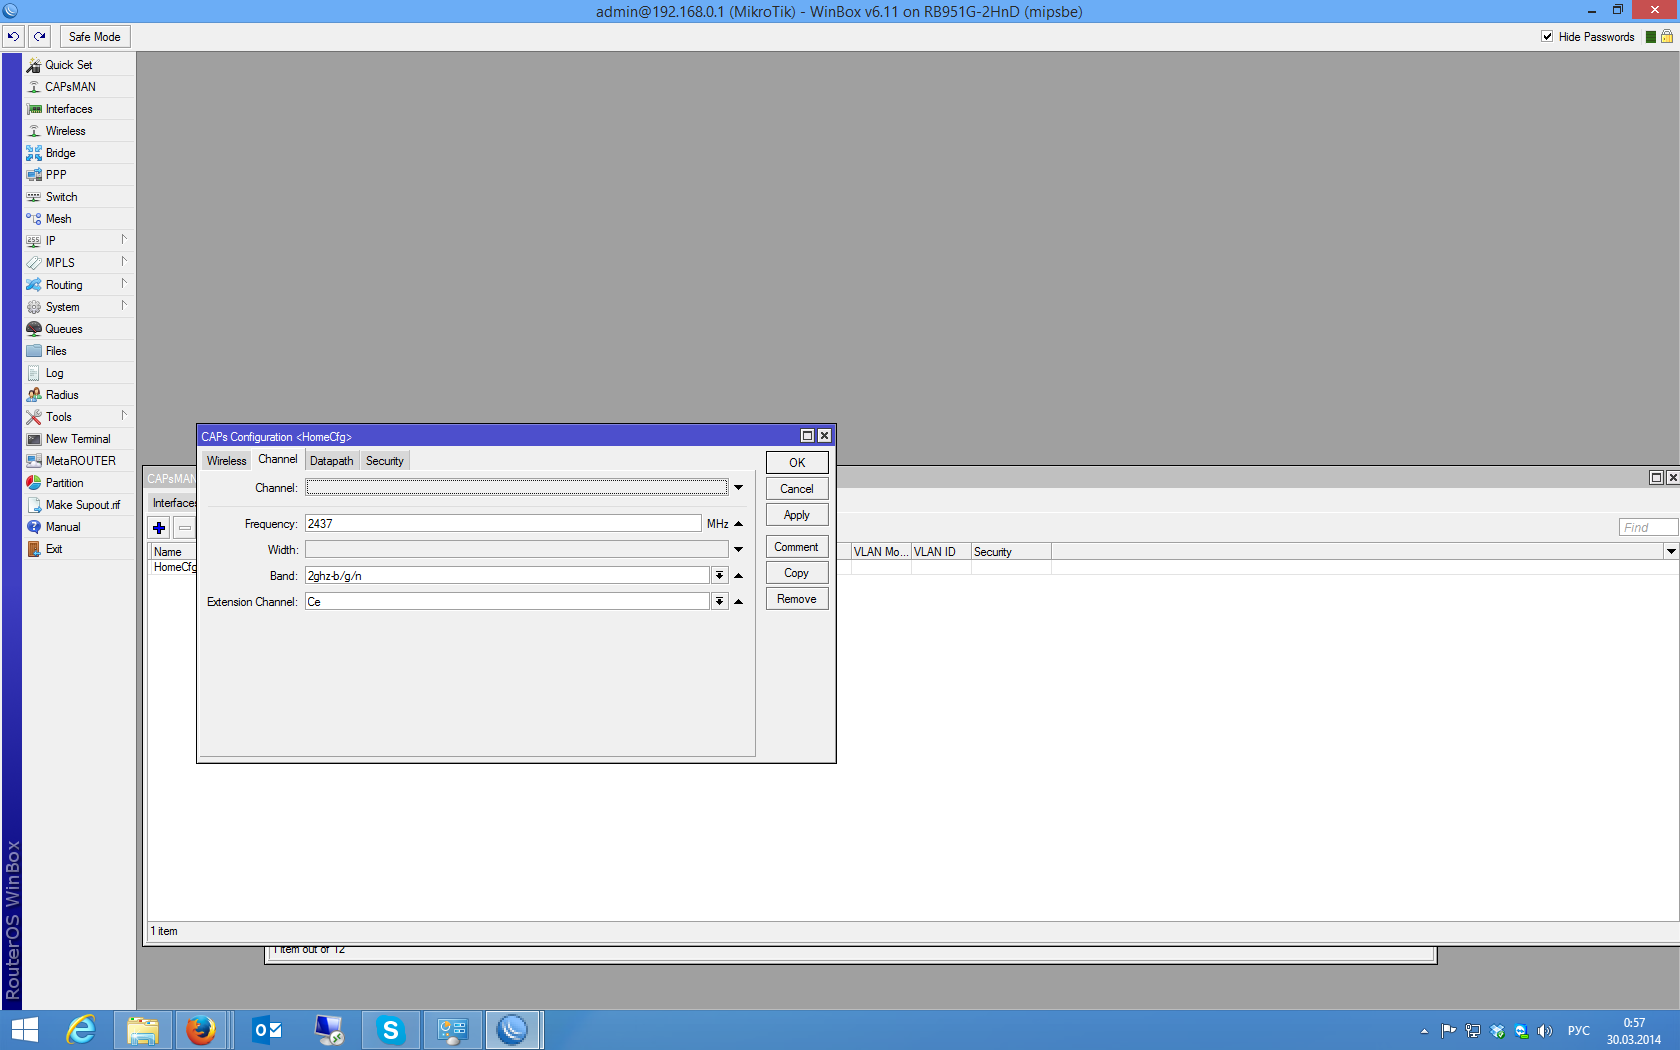Toggle the Hide Passwords checkbox
Screen dimensions: 1680x1050
1547,37
